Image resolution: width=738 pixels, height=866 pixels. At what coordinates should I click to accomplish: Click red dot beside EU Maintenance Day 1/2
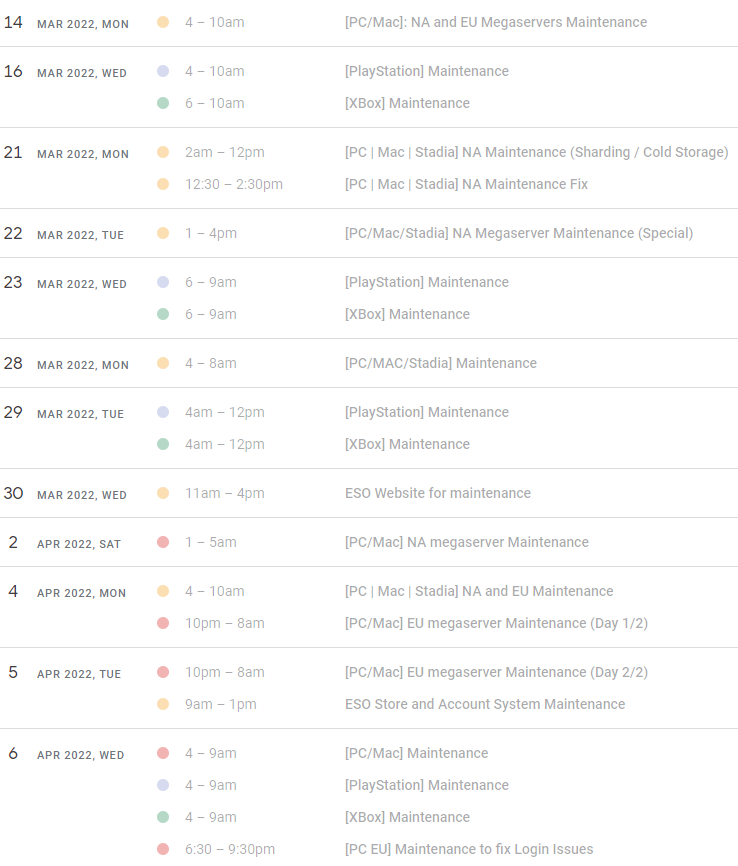163,624
